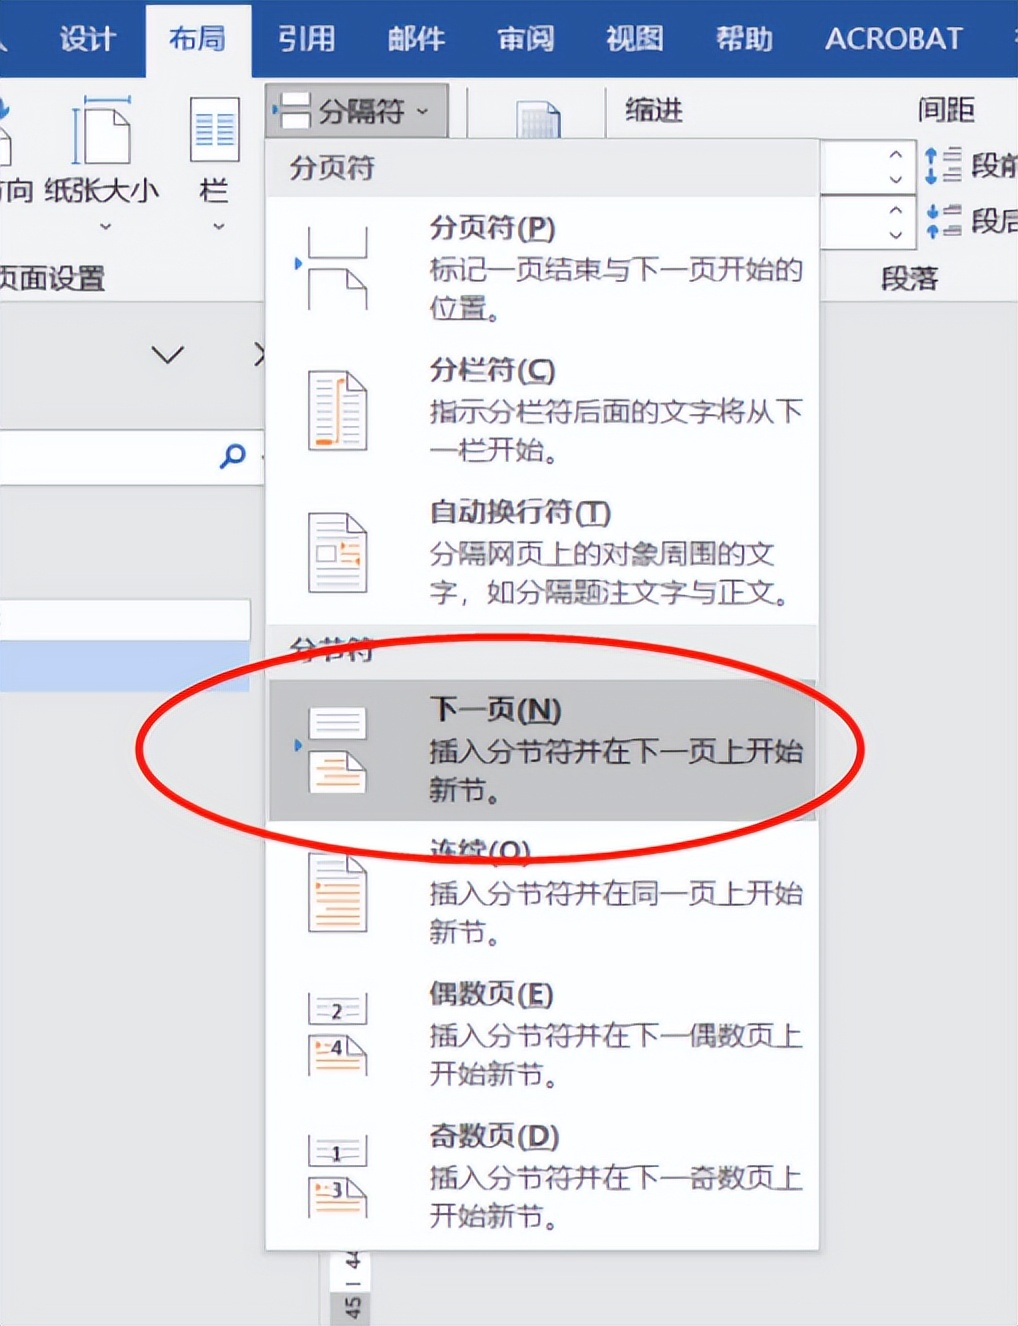Viewport: 1018px width, 1326px height.
Task: Click the even page section break icon
Action: (x=337, y=1034)
